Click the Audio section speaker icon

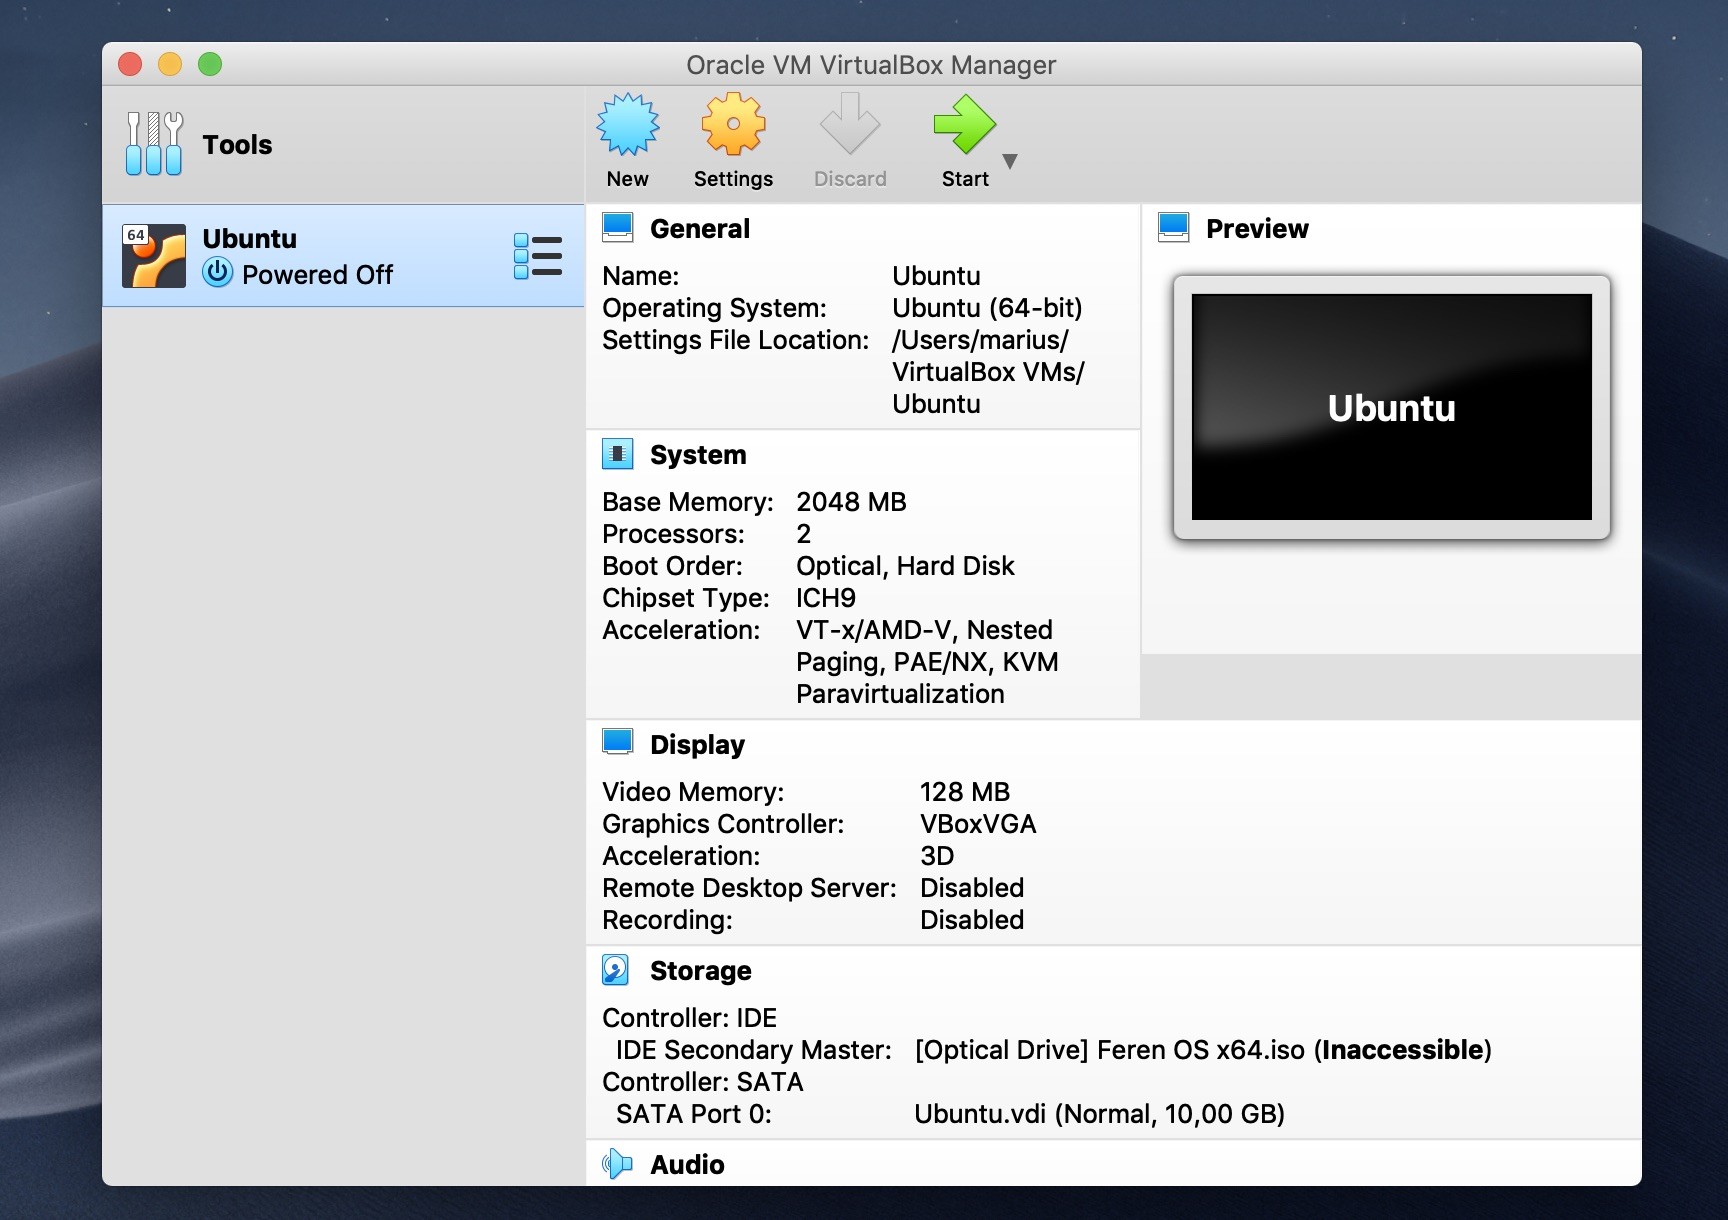(617, 1164)
